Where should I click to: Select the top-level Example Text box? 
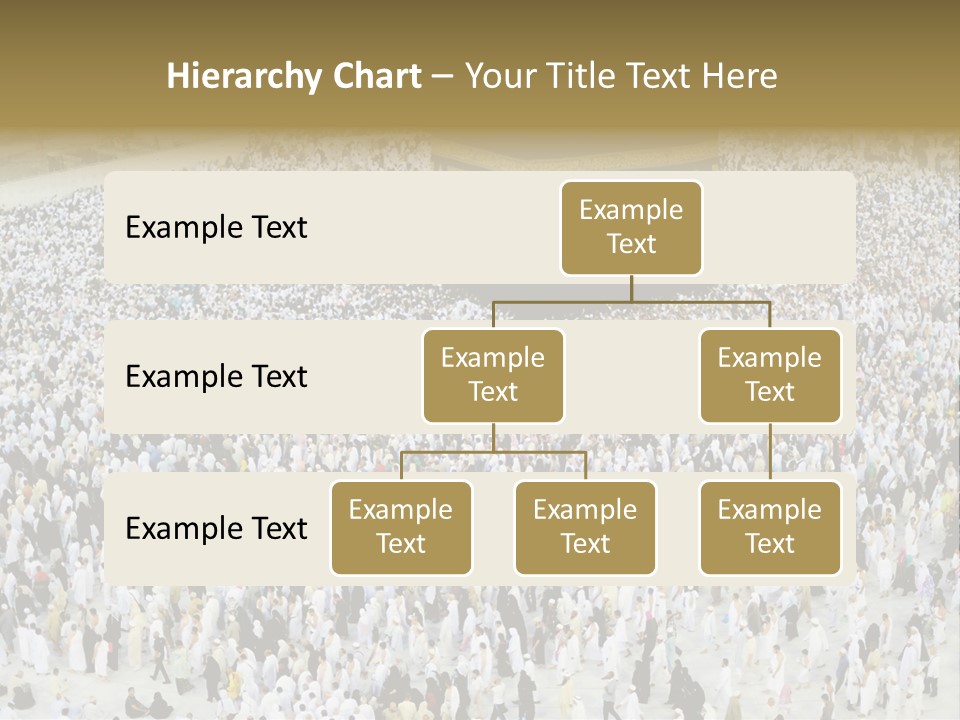[x=631, y=228]
